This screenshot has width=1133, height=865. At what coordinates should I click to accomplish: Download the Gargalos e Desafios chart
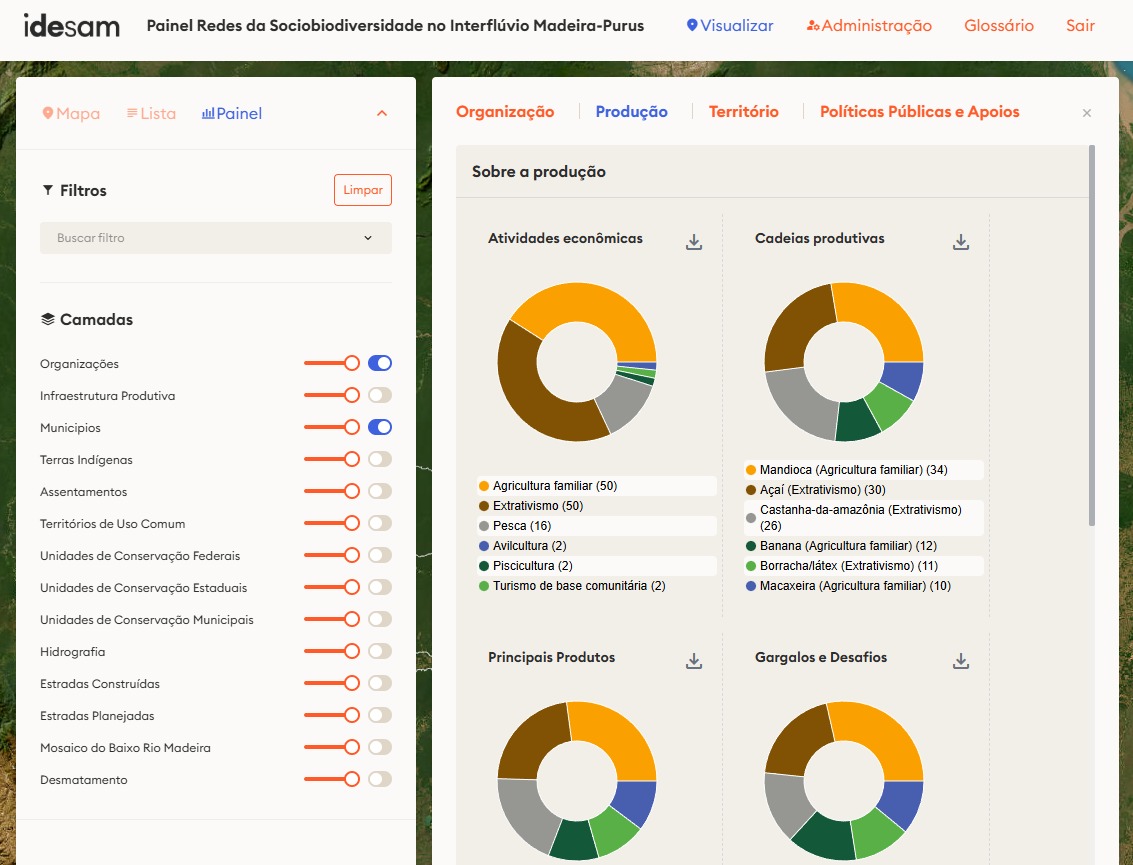click(x=961, y=661)
